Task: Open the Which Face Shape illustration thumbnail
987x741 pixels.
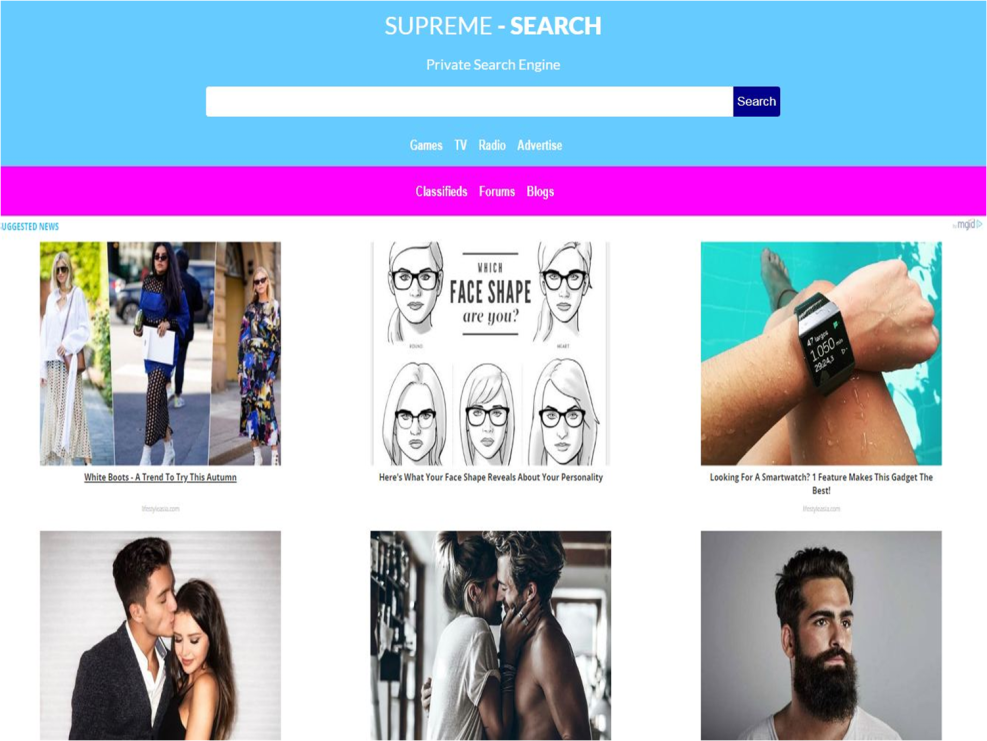Action: click(490, 354)
